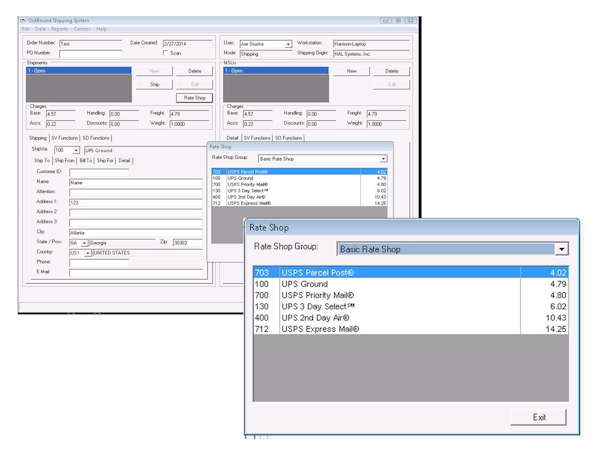Click Exit button in Rate Shop dialog
Image resolution: width=600 pixels, height=450 pixels.
(x=538, y=417)
